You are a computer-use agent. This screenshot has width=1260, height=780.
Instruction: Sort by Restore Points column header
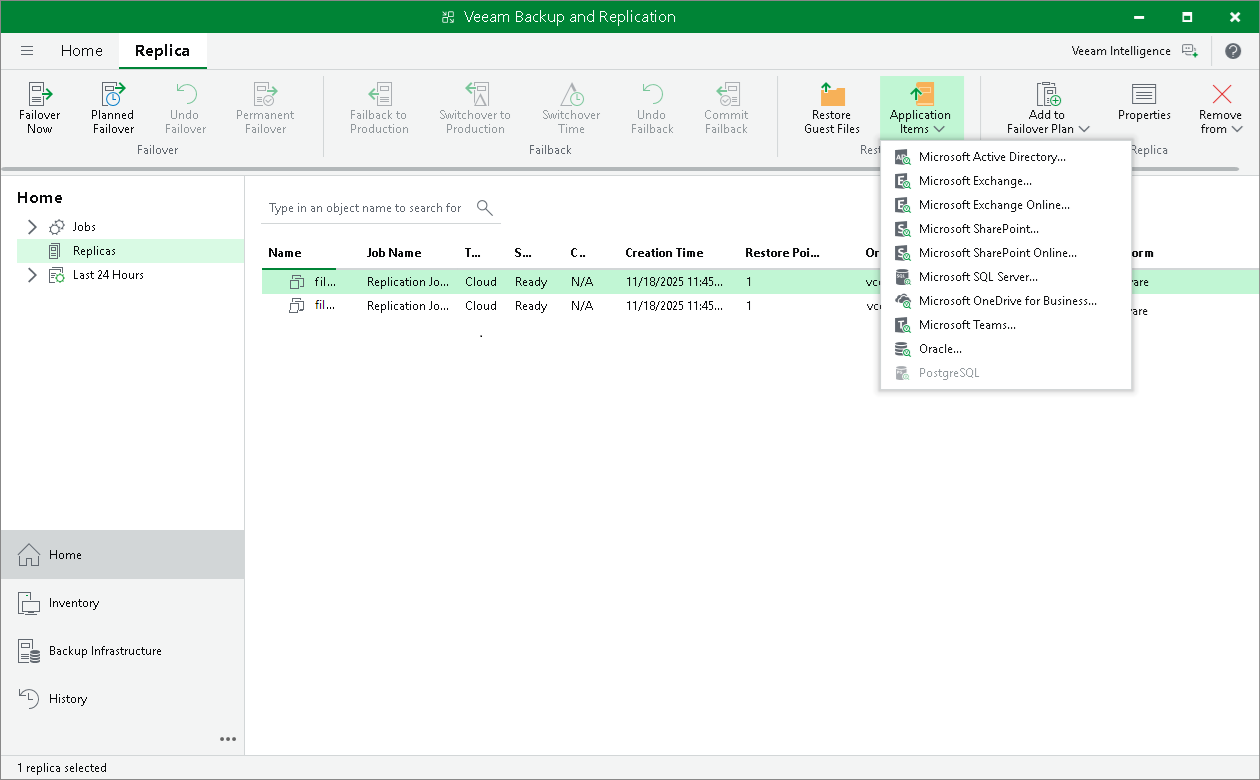point(783,253)
